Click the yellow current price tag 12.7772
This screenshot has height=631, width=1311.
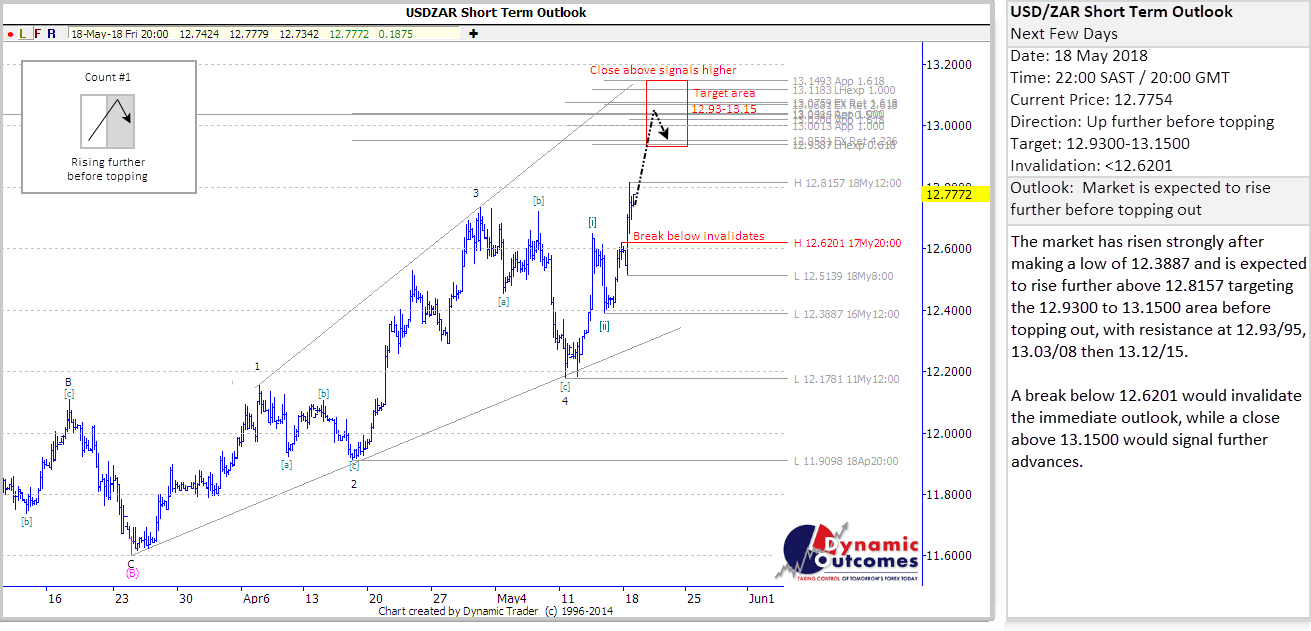(956, 194)
